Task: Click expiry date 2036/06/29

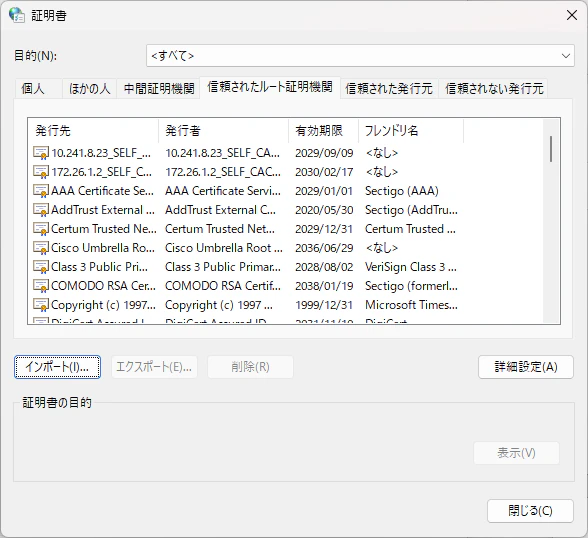Action: [x=324, y=248]
